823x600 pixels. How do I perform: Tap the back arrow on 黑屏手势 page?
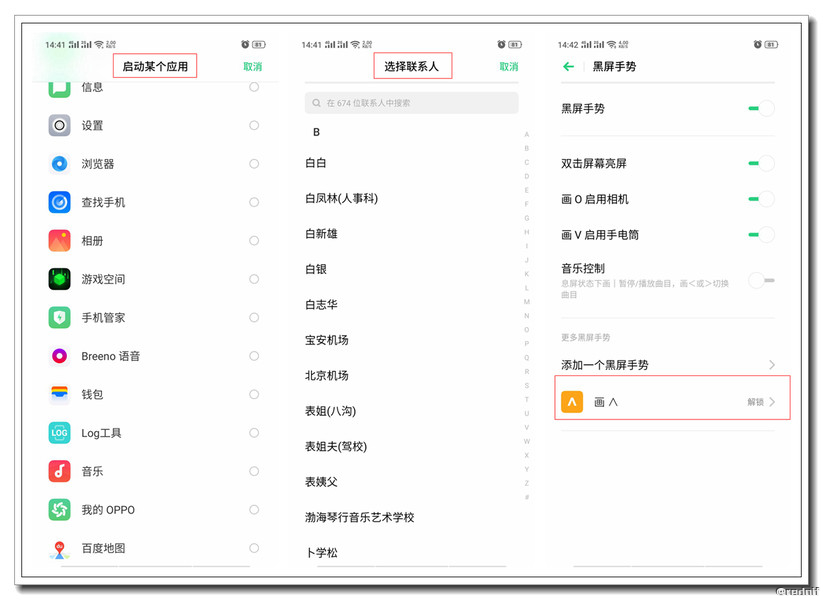click(x=568, y=67)
